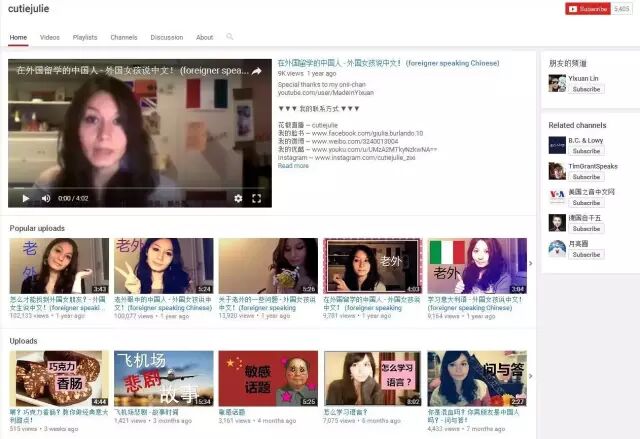Image resolution: width=640 pixels, height=439 pixels.
Task: Play the featured video
Action: click(25, 198)
